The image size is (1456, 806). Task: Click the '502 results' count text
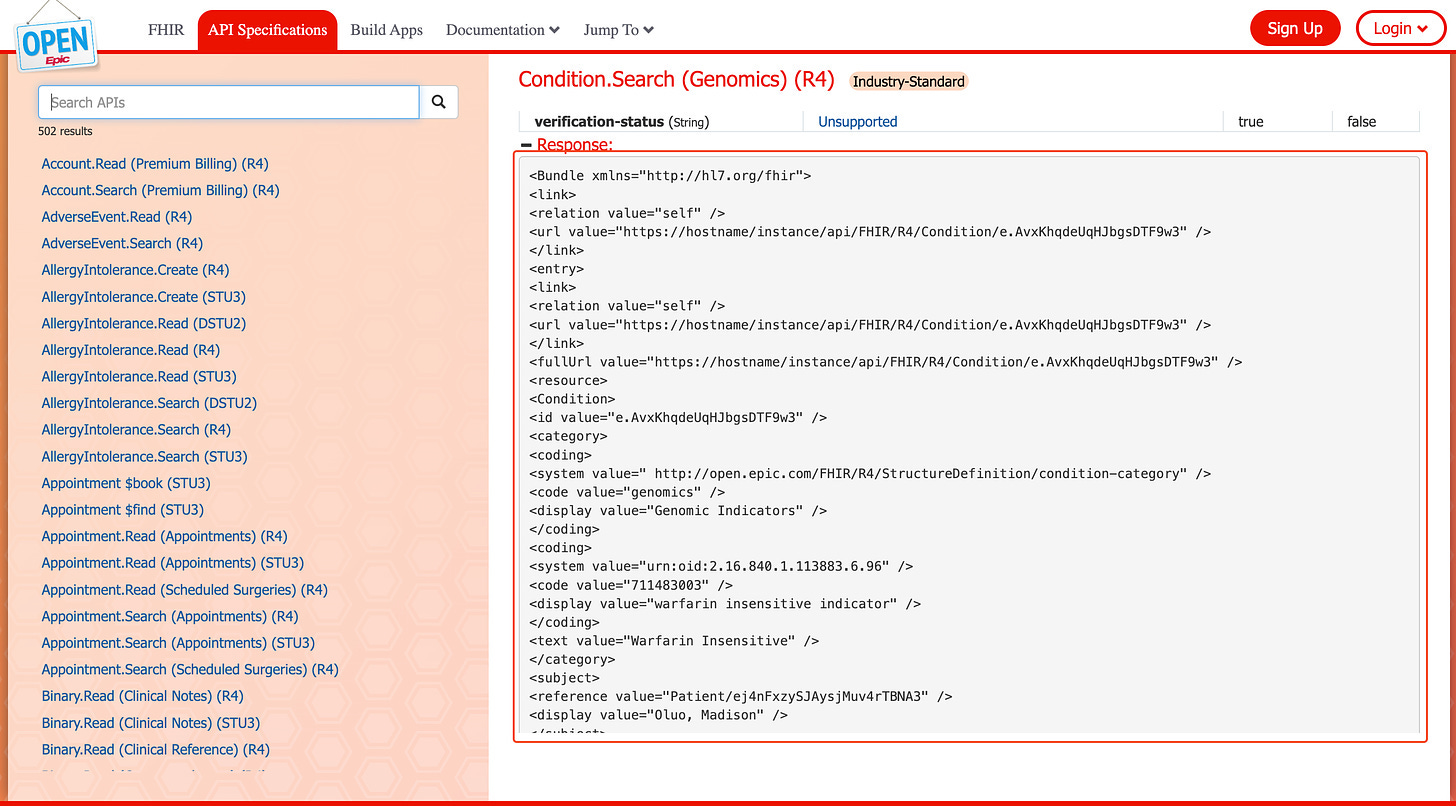(x=66, y=131)
